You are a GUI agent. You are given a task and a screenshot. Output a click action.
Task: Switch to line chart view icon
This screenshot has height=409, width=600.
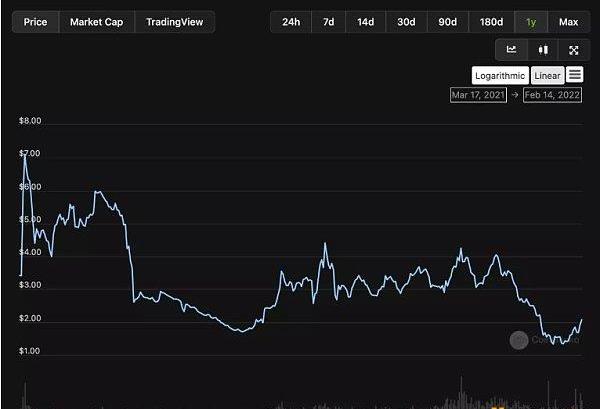[512, 49]
